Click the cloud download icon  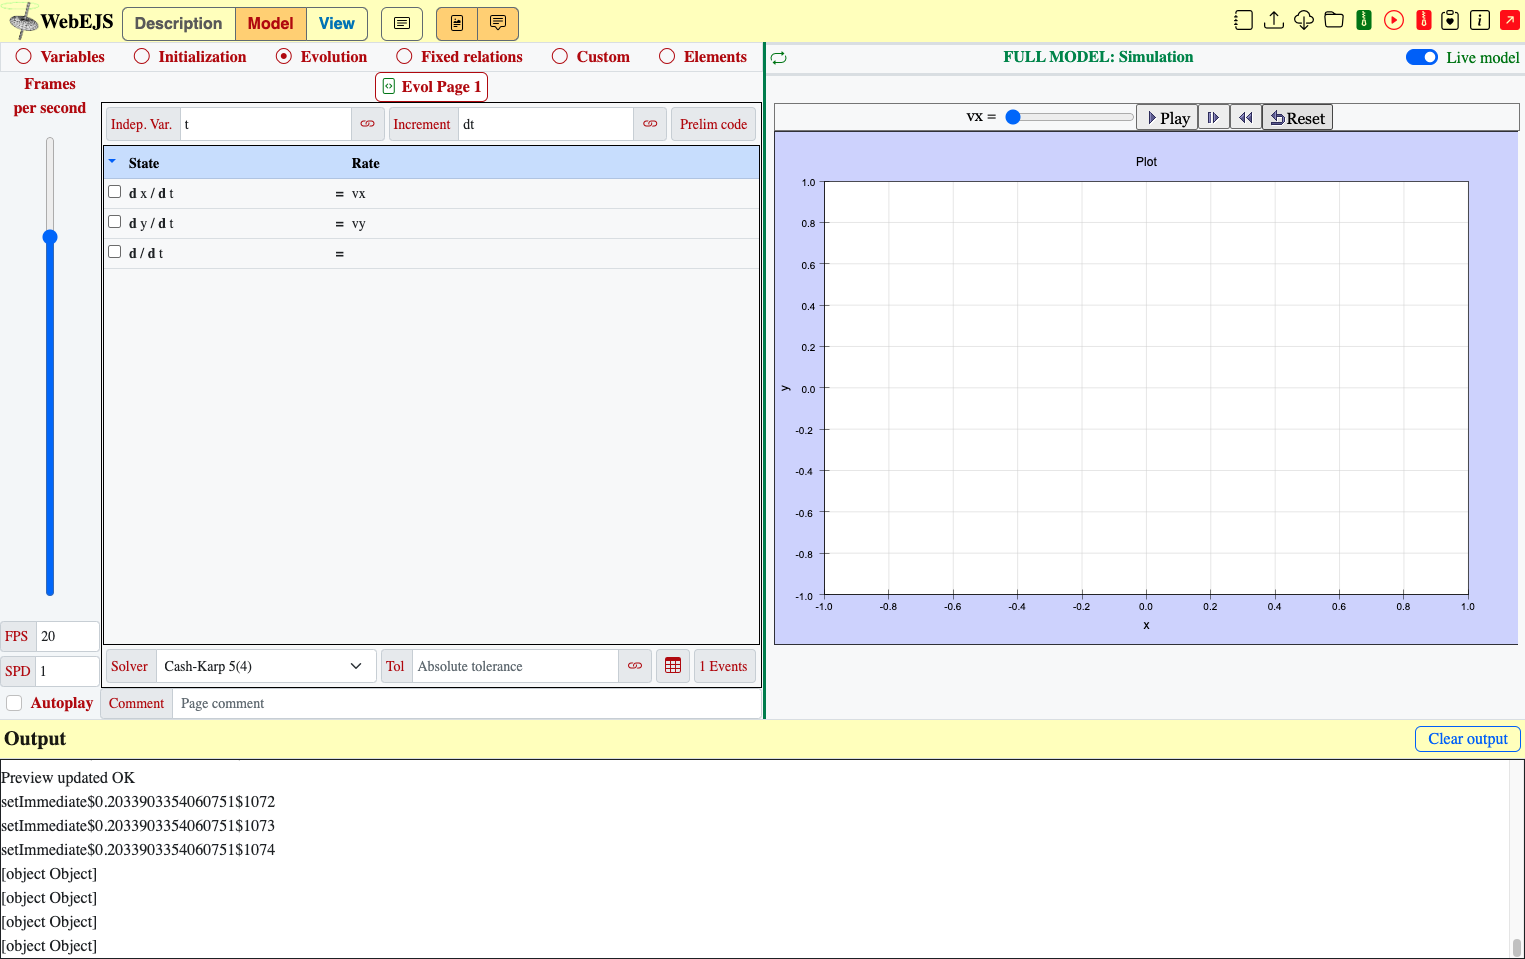click(x=1304, y=20)
